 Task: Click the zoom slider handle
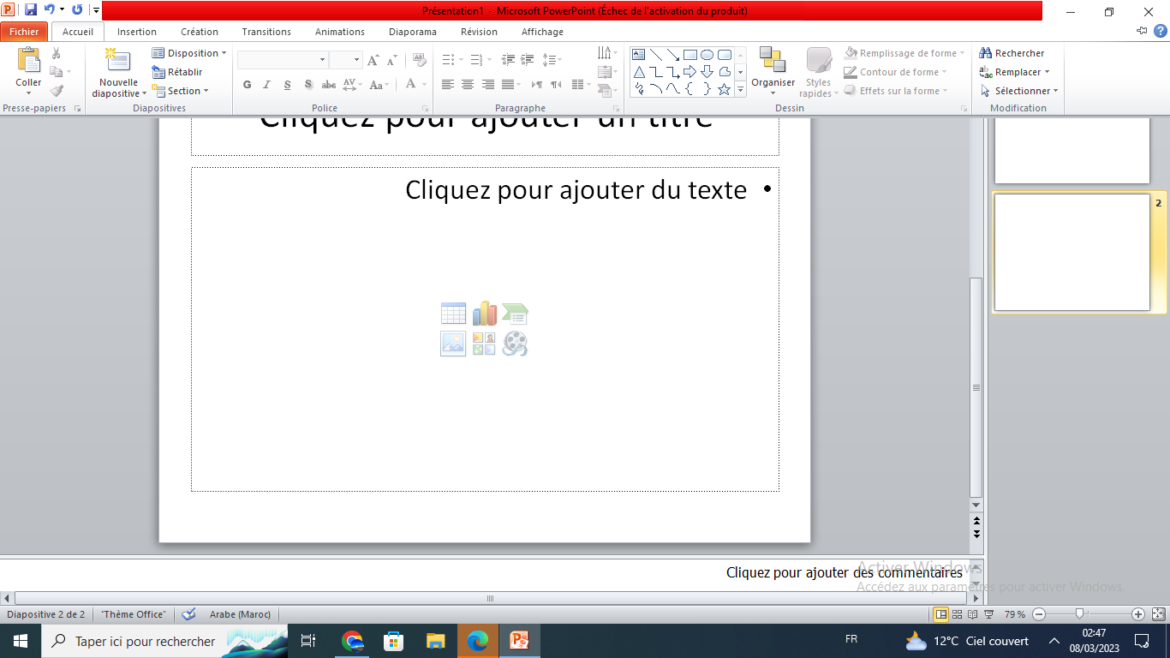(1080, 614)
